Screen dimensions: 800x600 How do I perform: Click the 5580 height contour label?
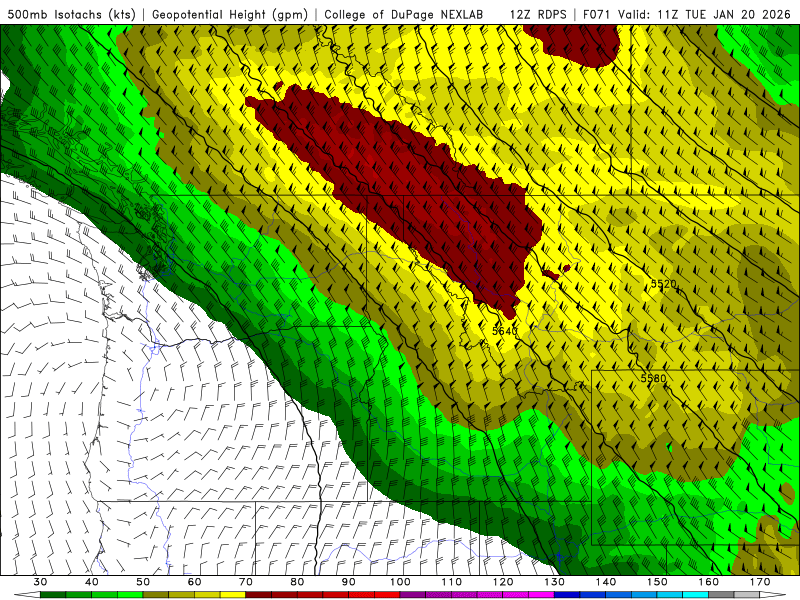654,379
